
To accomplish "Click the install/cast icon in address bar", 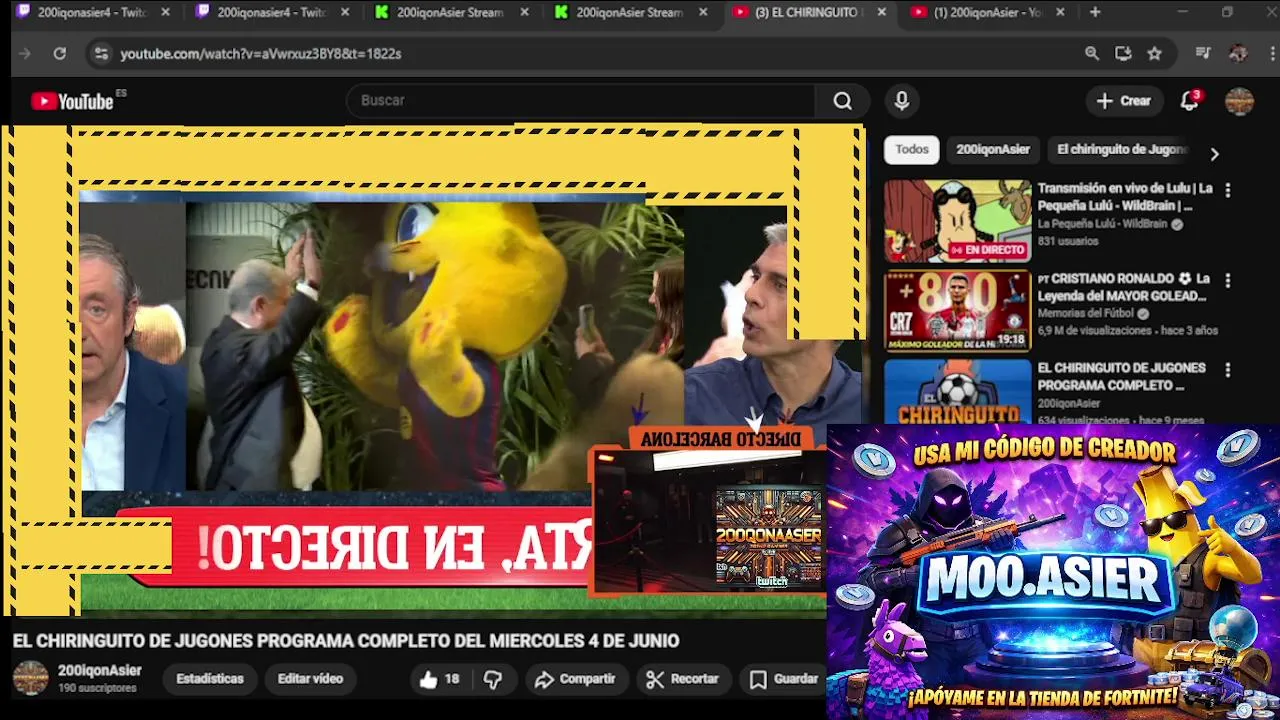I will click(x=1123, y=54).
